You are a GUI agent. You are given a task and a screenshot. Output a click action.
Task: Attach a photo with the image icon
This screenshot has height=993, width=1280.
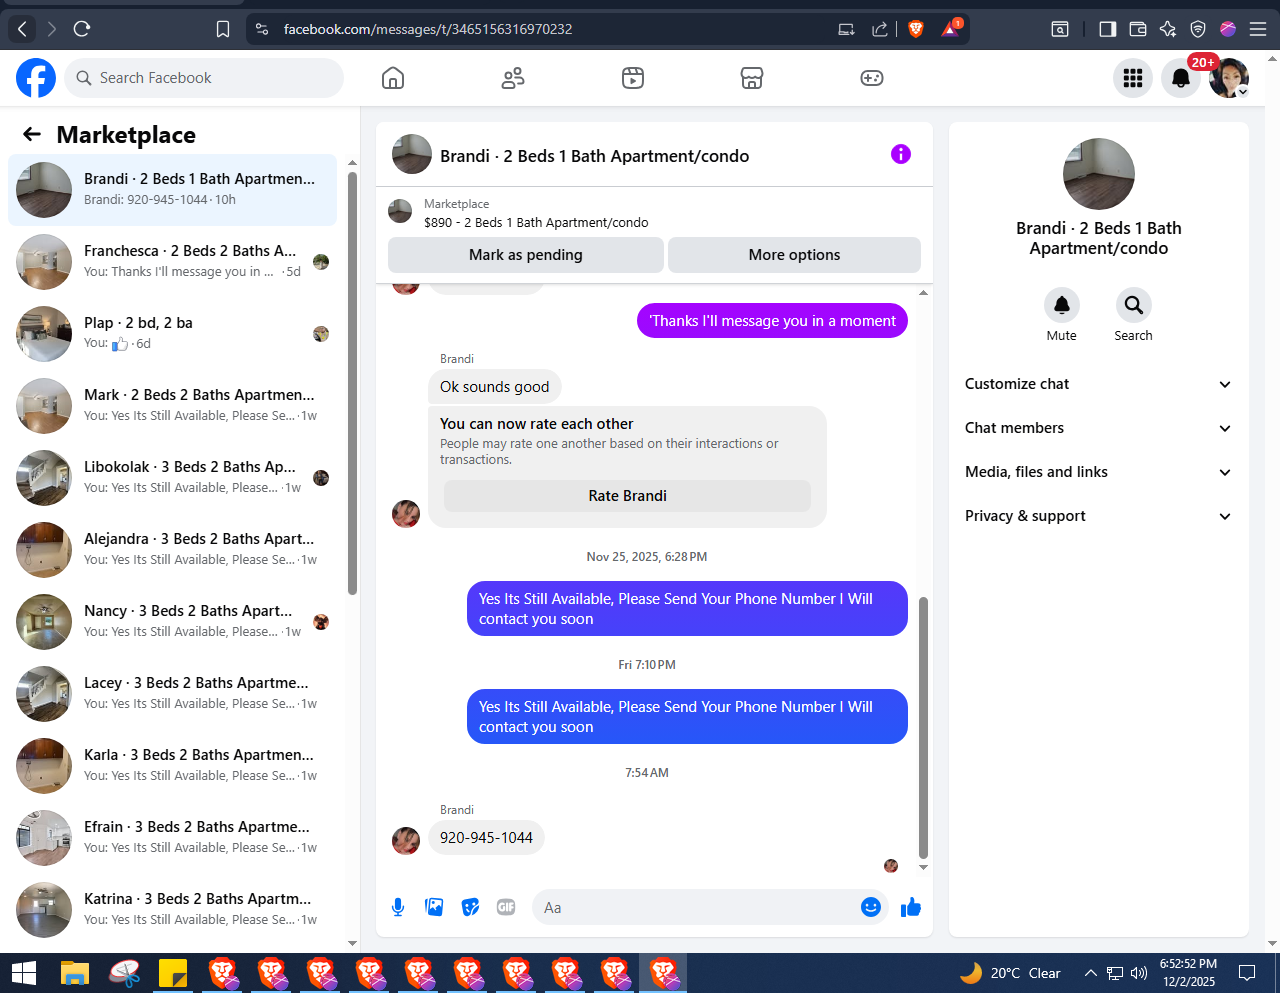pos(434,907)
